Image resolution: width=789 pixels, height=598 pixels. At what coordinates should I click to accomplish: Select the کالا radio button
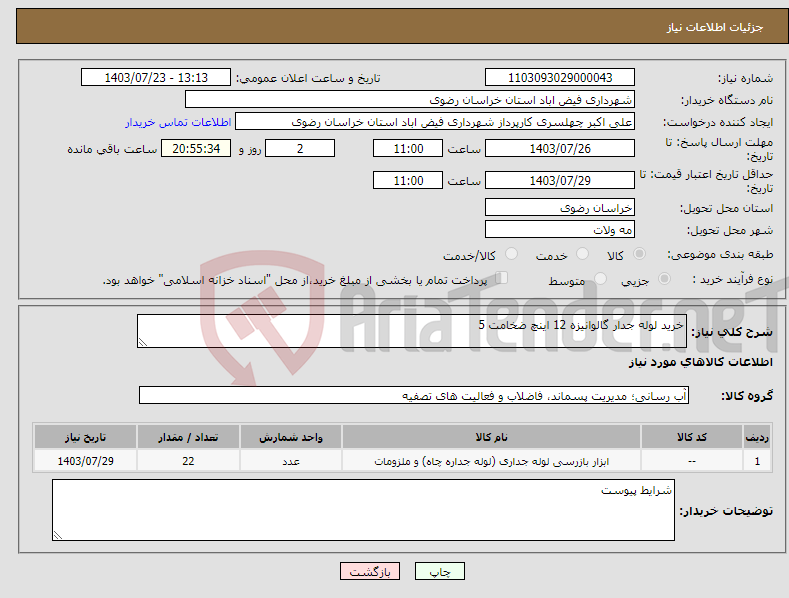tap(639, 254)
